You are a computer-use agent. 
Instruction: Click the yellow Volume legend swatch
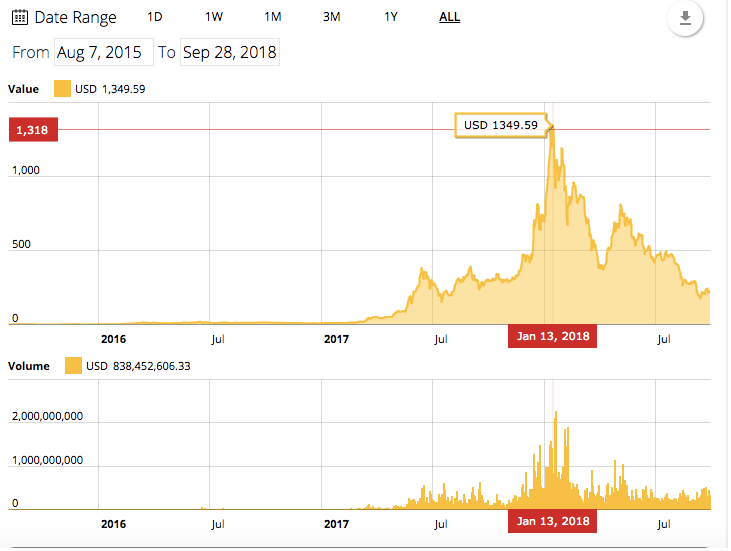(x=73, y=365)
